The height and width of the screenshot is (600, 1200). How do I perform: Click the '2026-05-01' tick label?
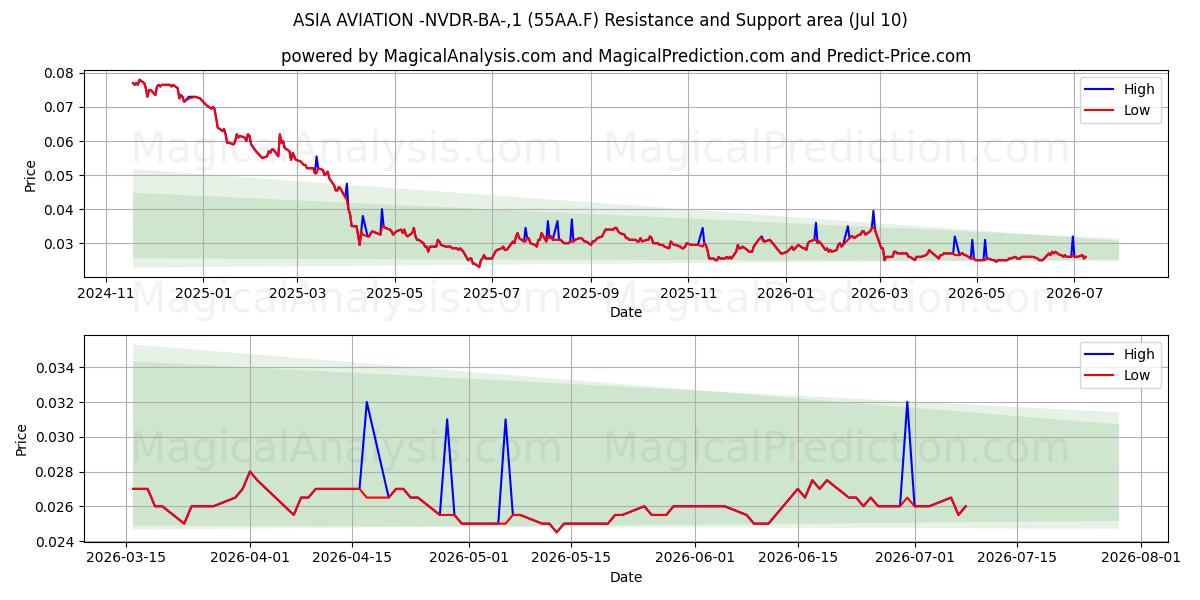(469, 558)
